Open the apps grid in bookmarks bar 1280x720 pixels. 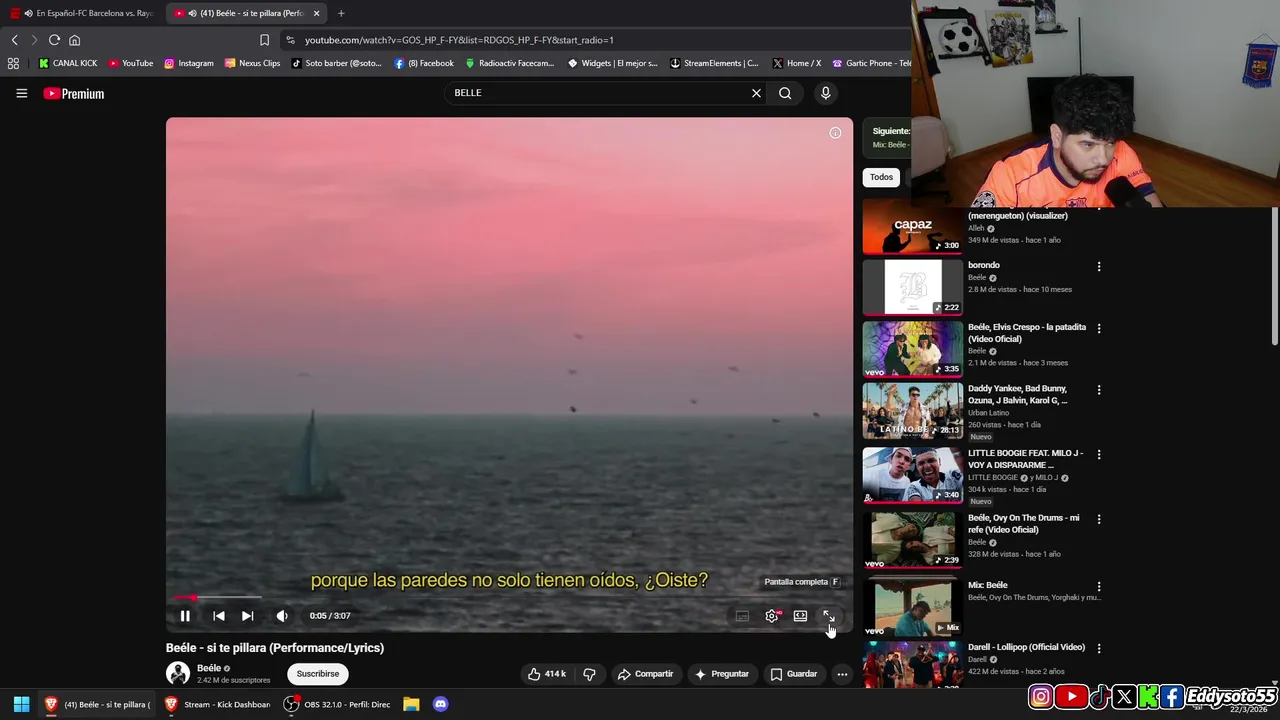click(x=13, y=63)
